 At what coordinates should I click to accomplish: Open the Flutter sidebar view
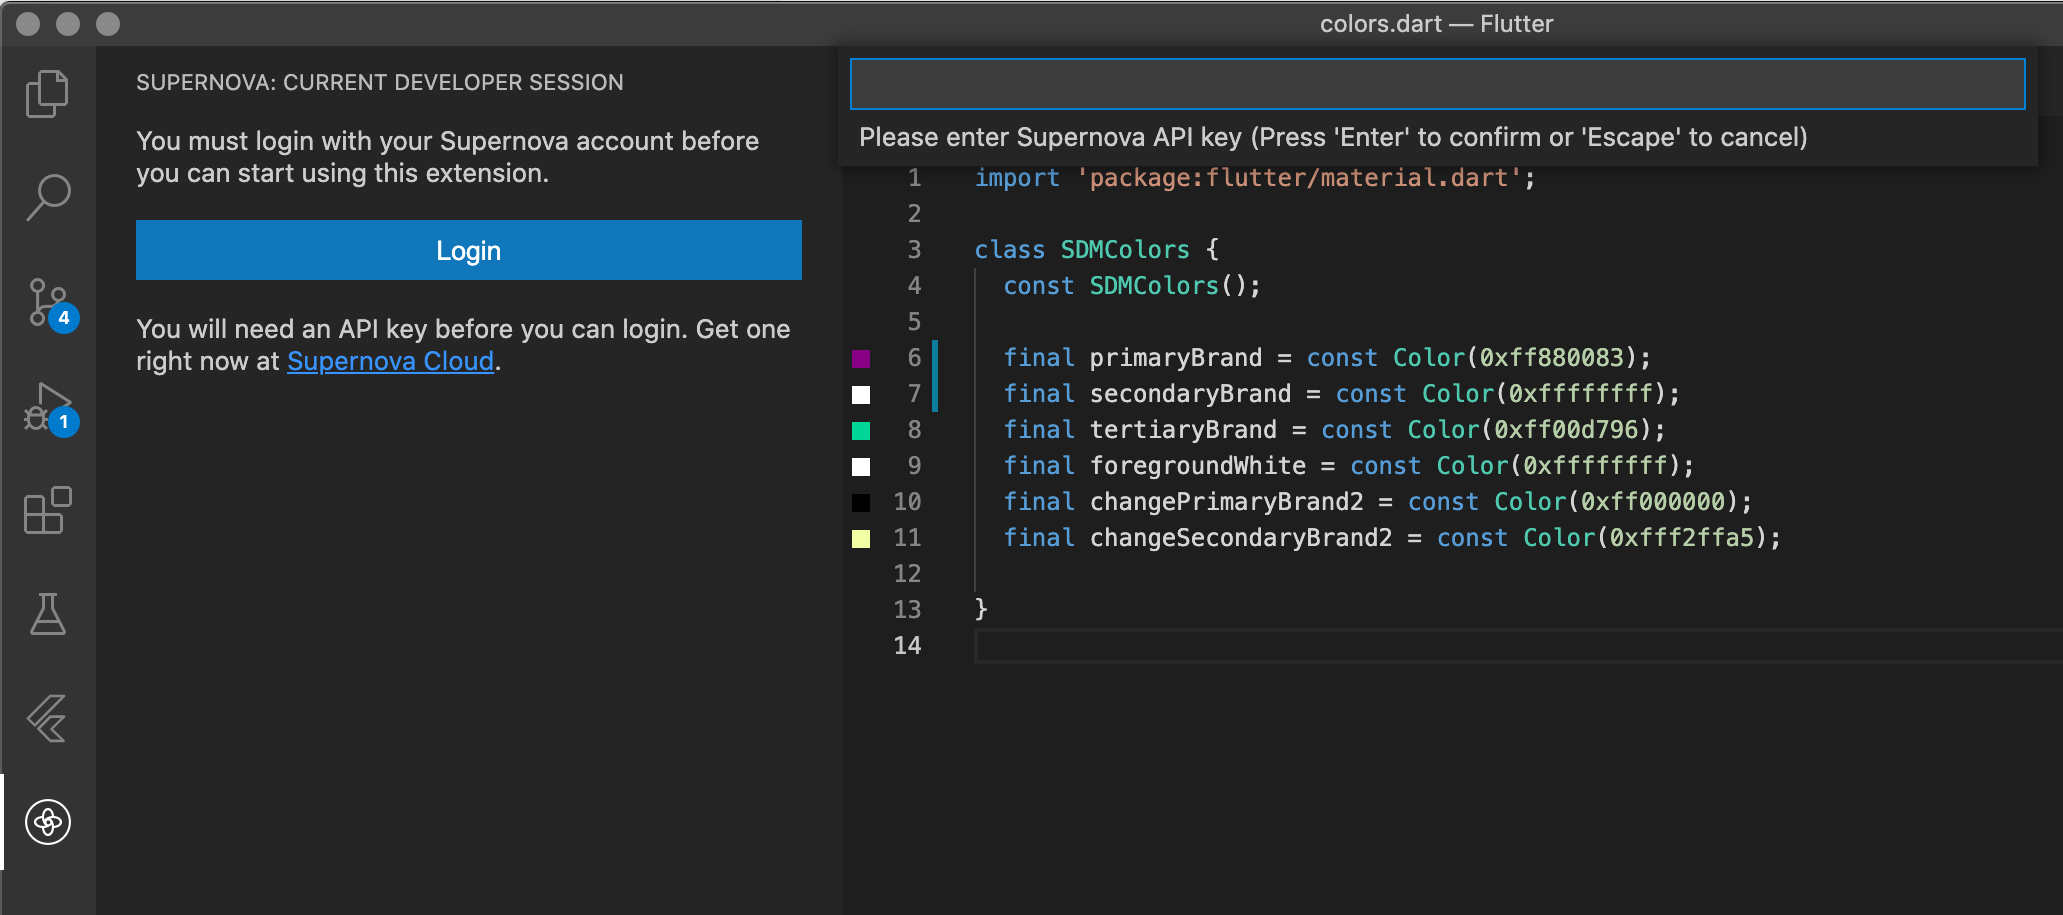click(x=47, y=718)
